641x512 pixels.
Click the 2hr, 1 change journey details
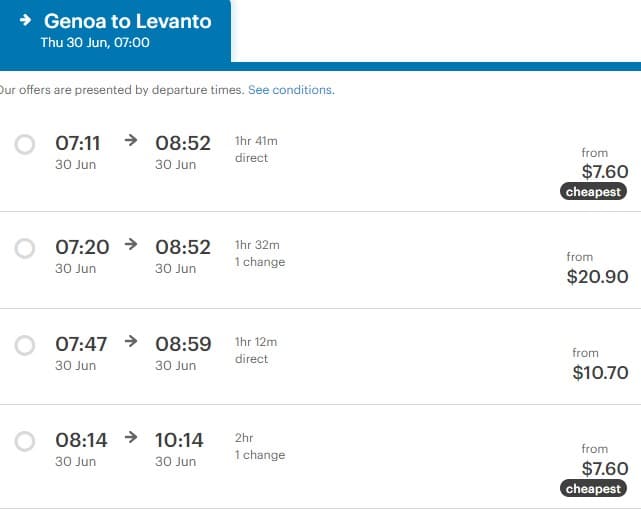coord(259,446)
